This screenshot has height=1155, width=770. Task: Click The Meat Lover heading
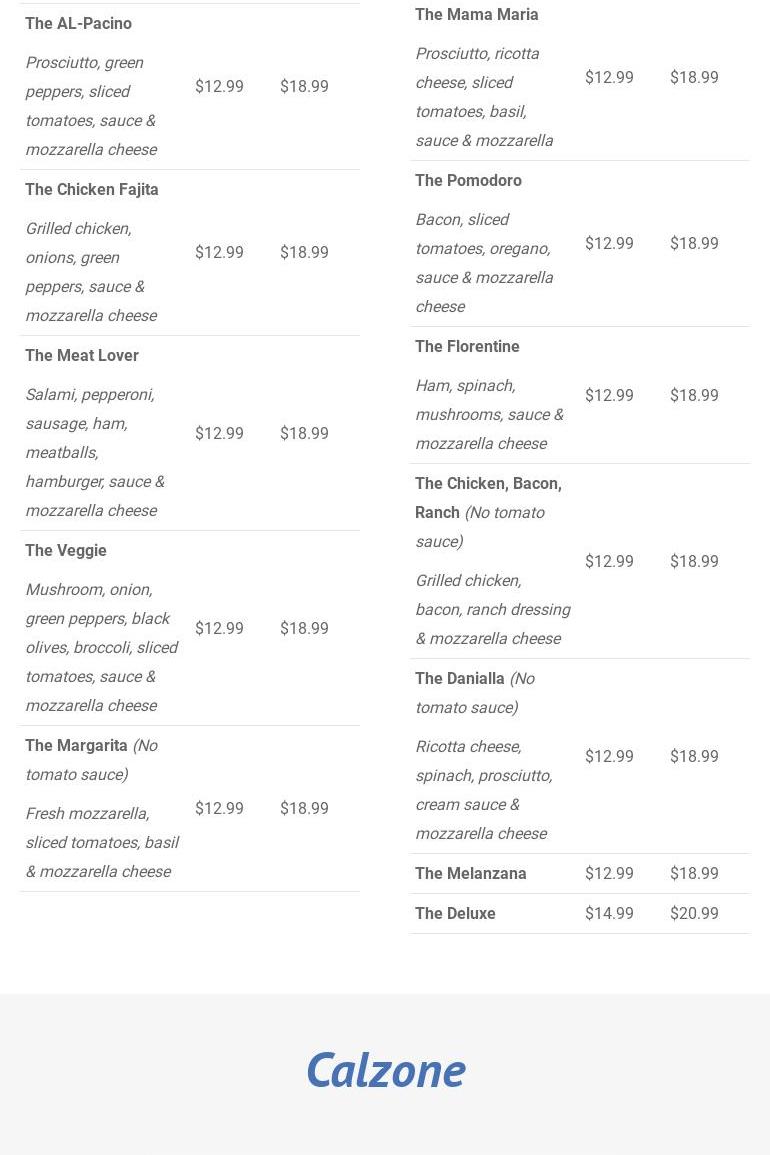pos(82,355)
